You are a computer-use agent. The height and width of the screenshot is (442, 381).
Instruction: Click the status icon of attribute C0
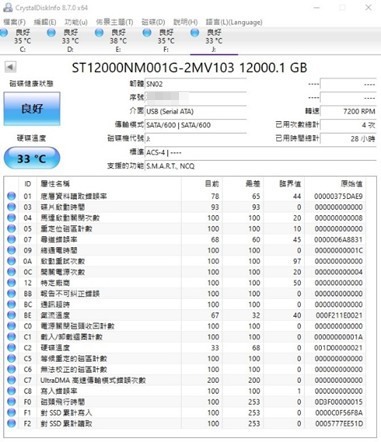tap(11, 326)
